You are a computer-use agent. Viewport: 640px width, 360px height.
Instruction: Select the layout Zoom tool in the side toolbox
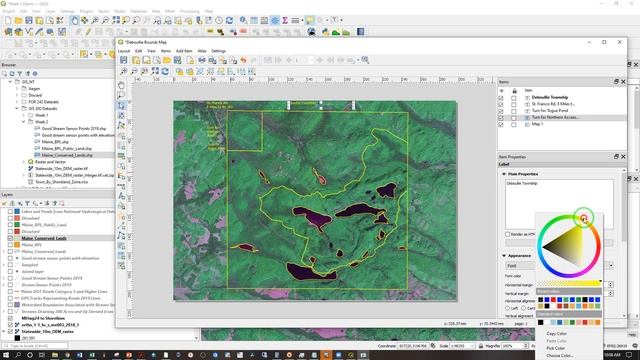121,95
